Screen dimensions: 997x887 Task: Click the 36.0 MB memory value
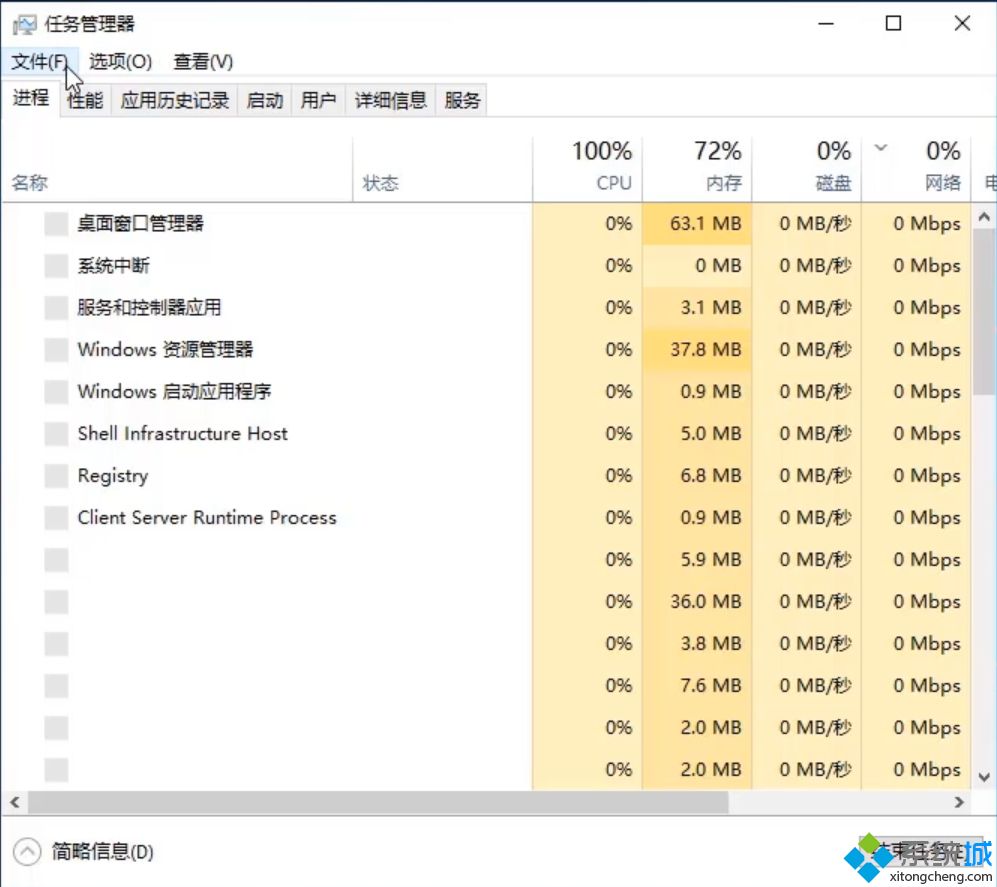pyautogui.click(x=705, y=602)
